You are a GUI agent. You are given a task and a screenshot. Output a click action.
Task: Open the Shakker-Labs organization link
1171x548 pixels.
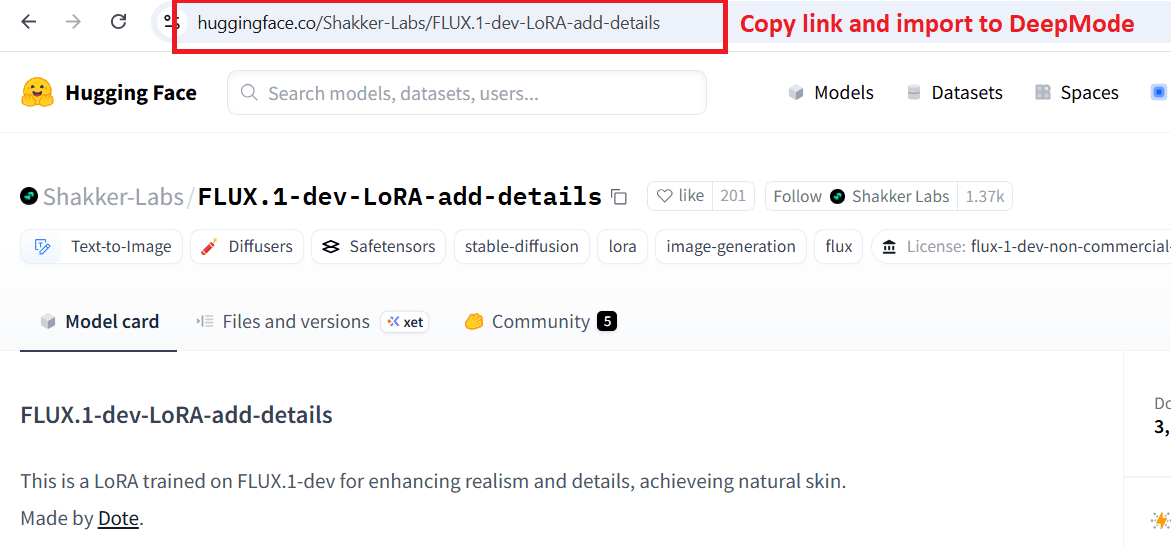[x=113, y=196]
